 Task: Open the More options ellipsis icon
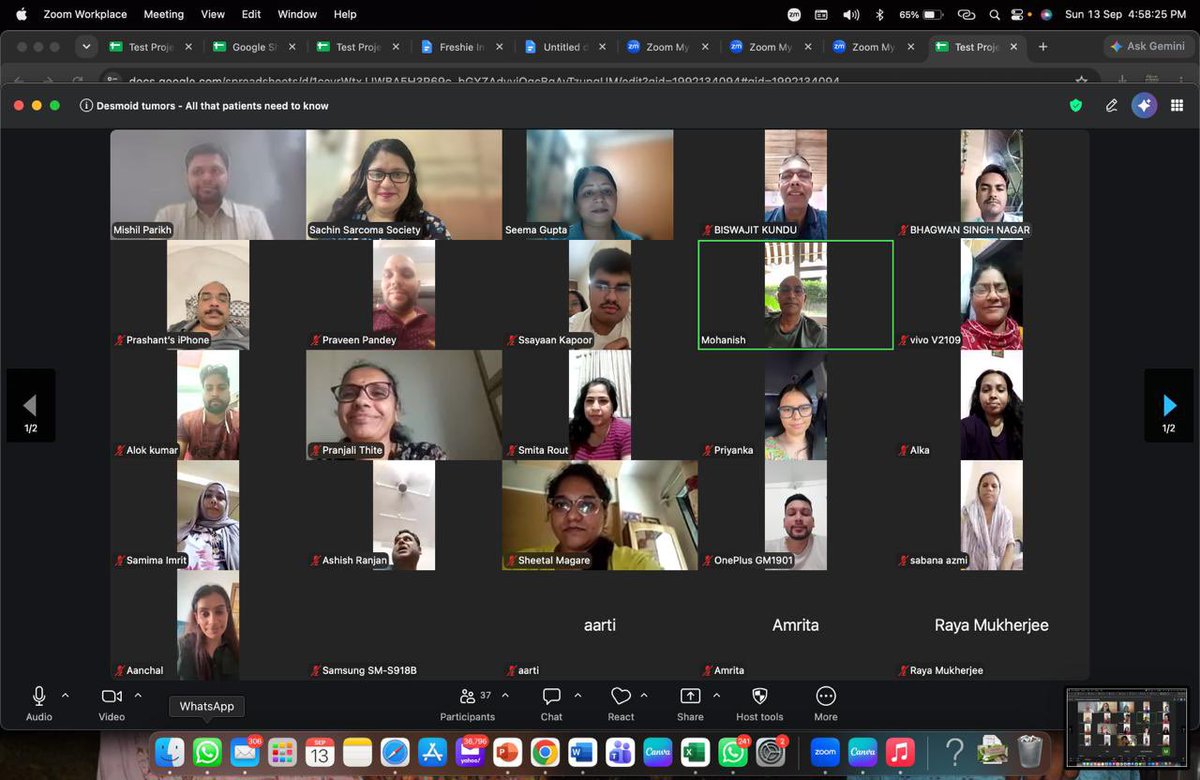pyautogui.click(x=826, y=696)
